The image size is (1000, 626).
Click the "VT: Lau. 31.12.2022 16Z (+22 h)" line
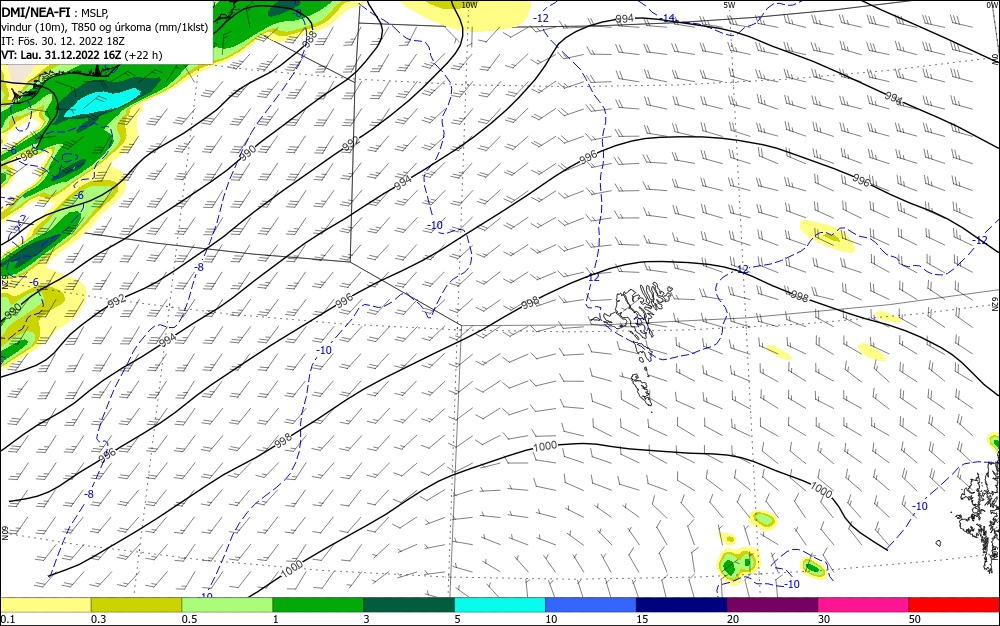82,55
